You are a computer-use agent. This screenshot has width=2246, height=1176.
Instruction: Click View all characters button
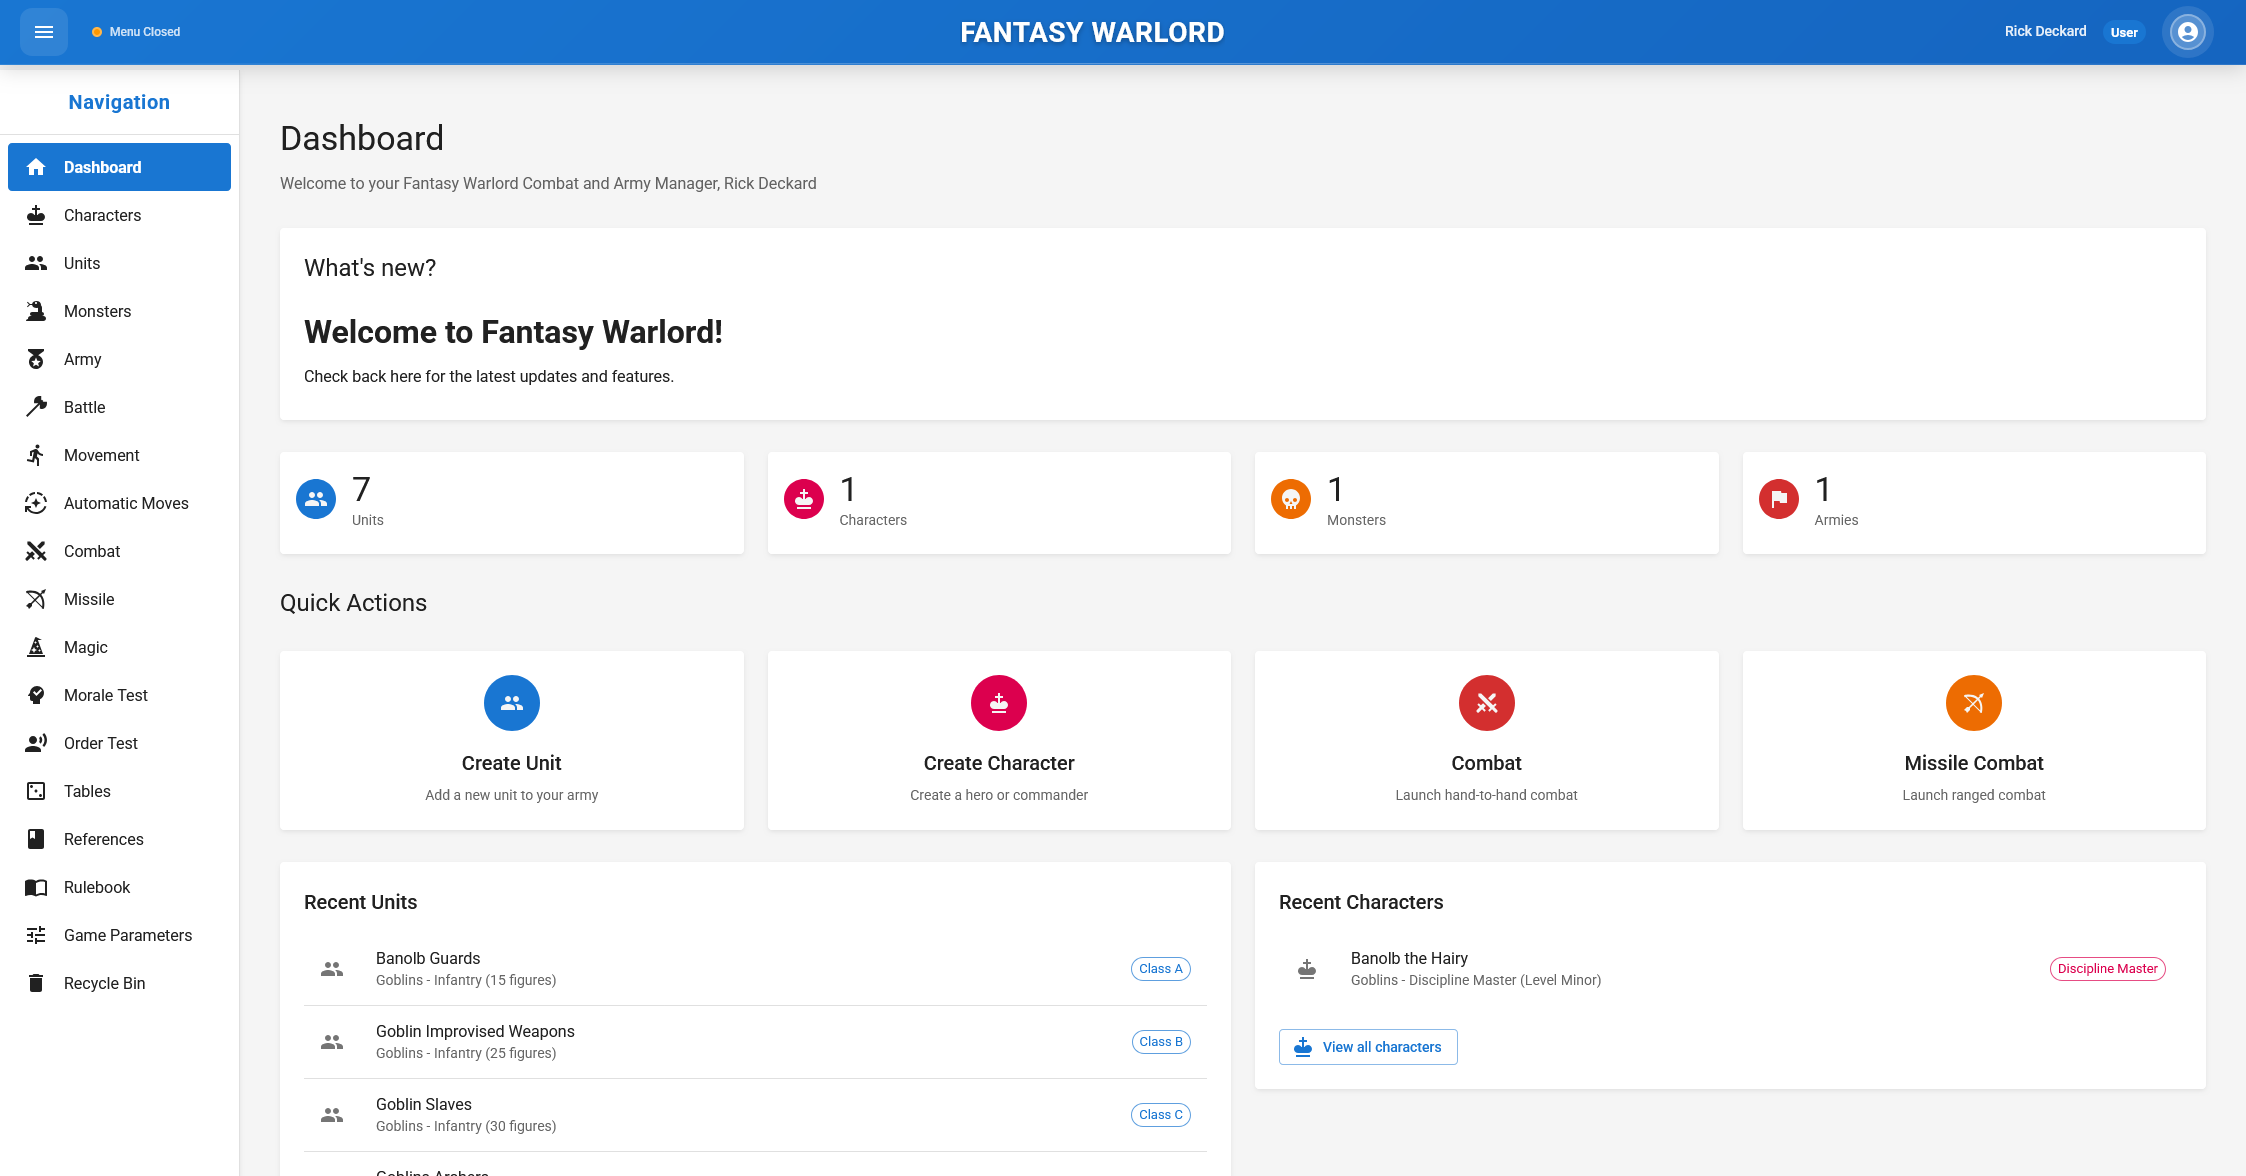point(1367,1047)
